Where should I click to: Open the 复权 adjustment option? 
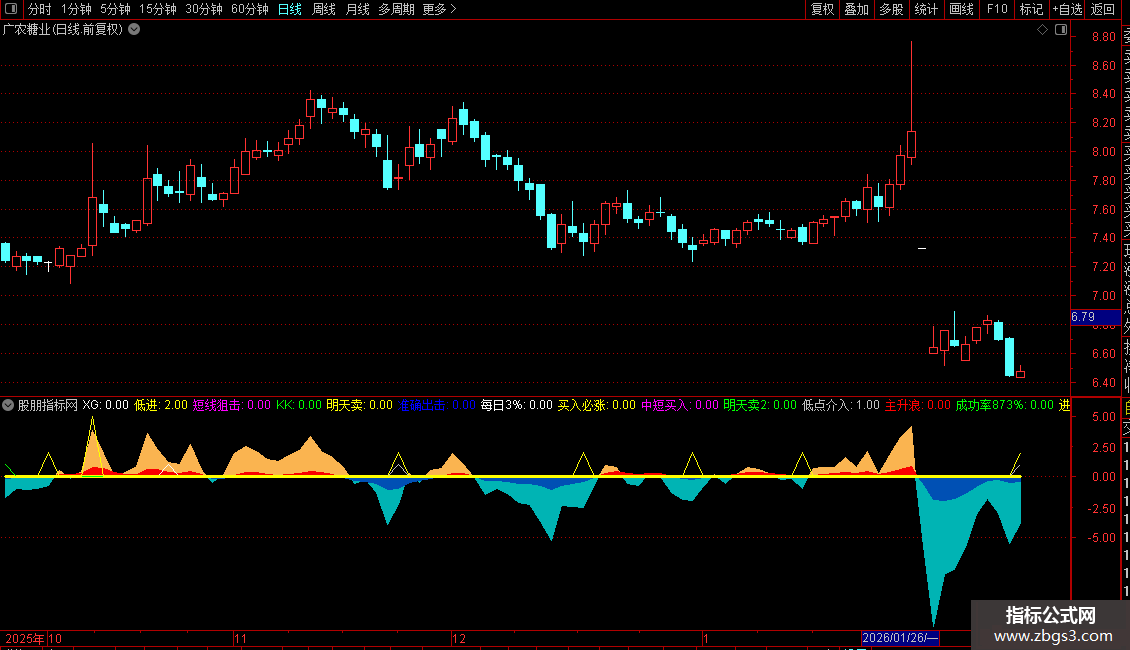click(x=822, y=9)
